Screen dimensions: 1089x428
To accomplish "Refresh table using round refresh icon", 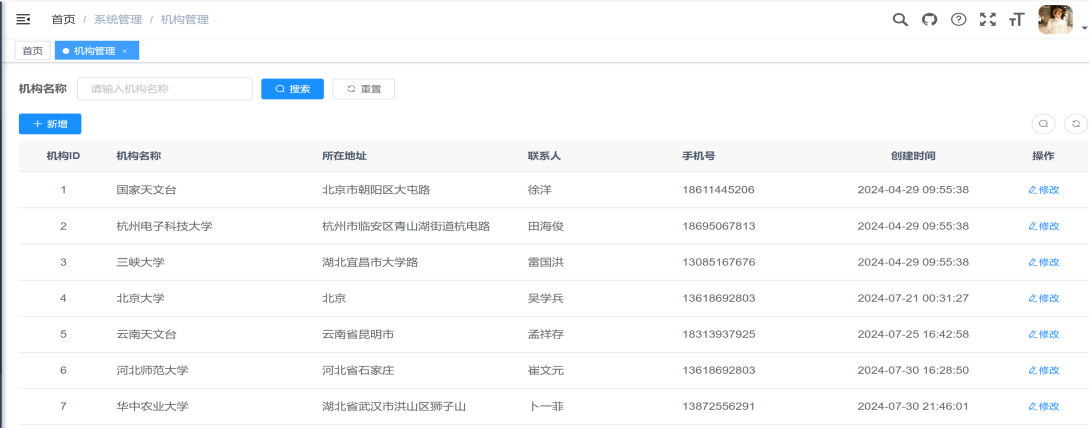I will (1076, 124).
